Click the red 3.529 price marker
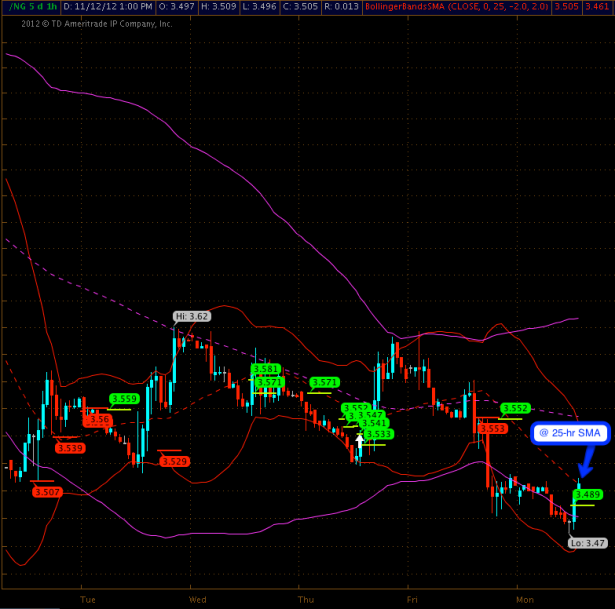This screenshot has height=609, width=615. coord(174,461)
